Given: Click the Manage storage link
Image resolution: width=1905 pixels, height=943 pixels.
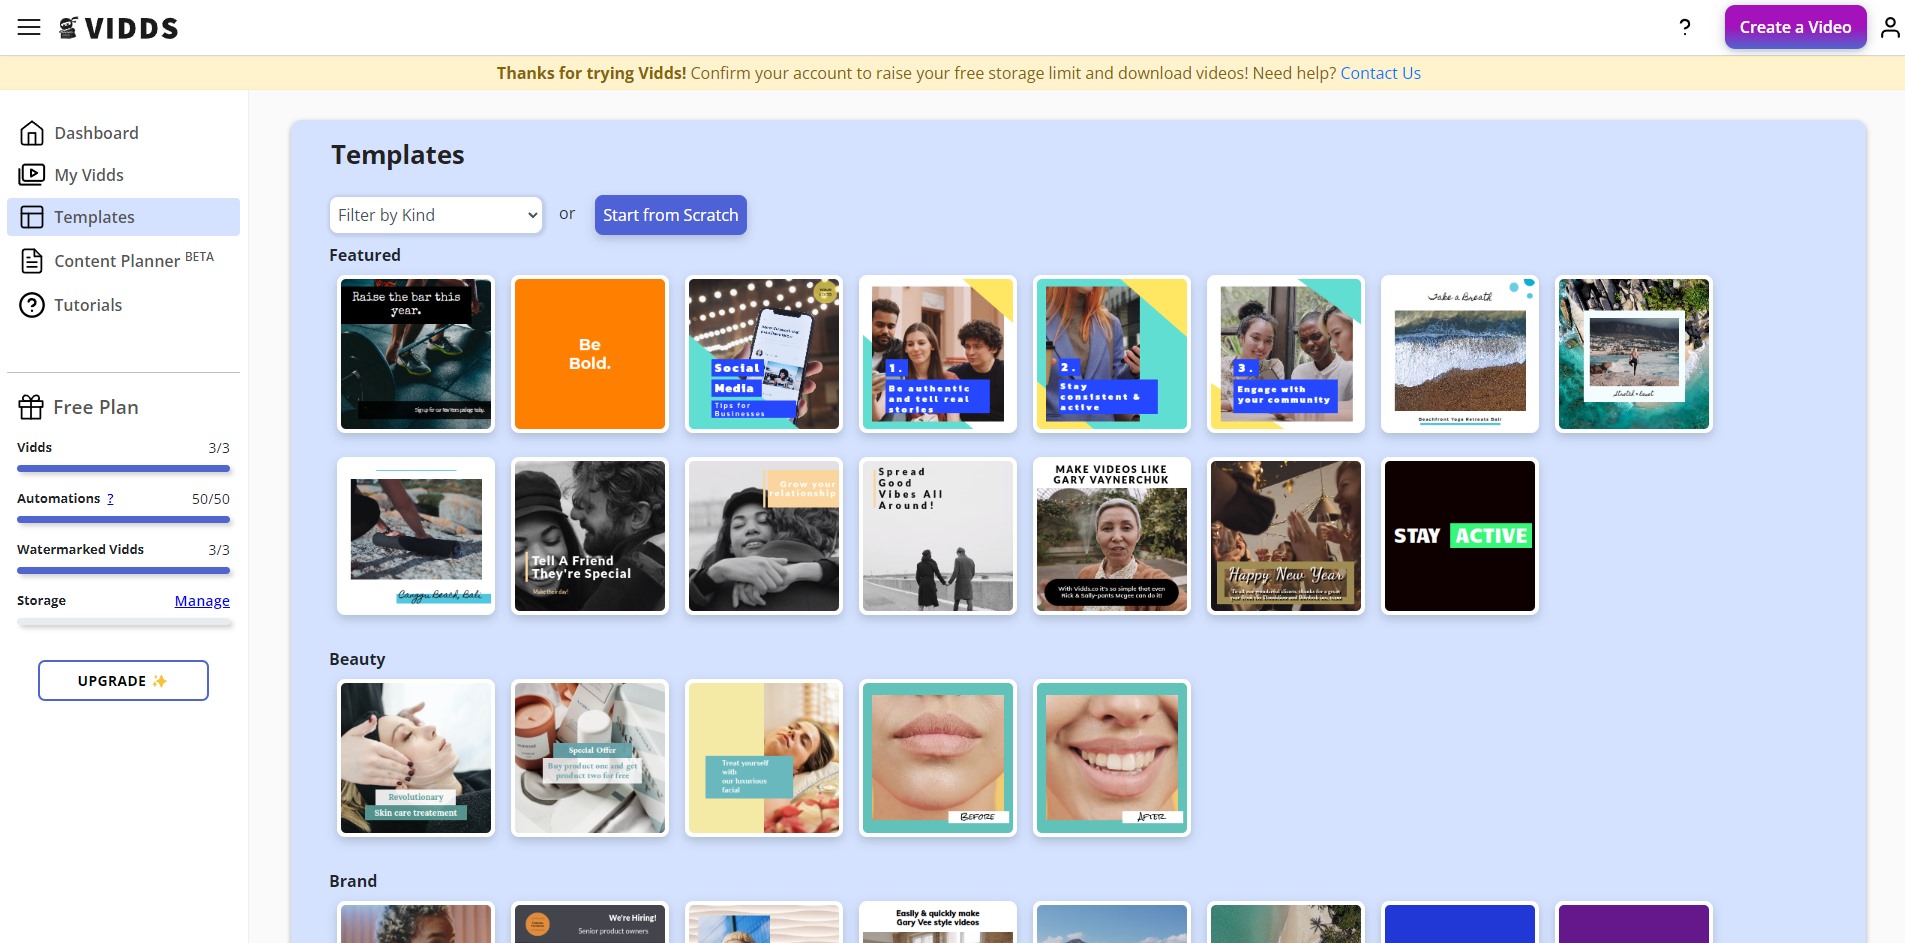Looking at the screenshot, I should click(x=202, y=601).
